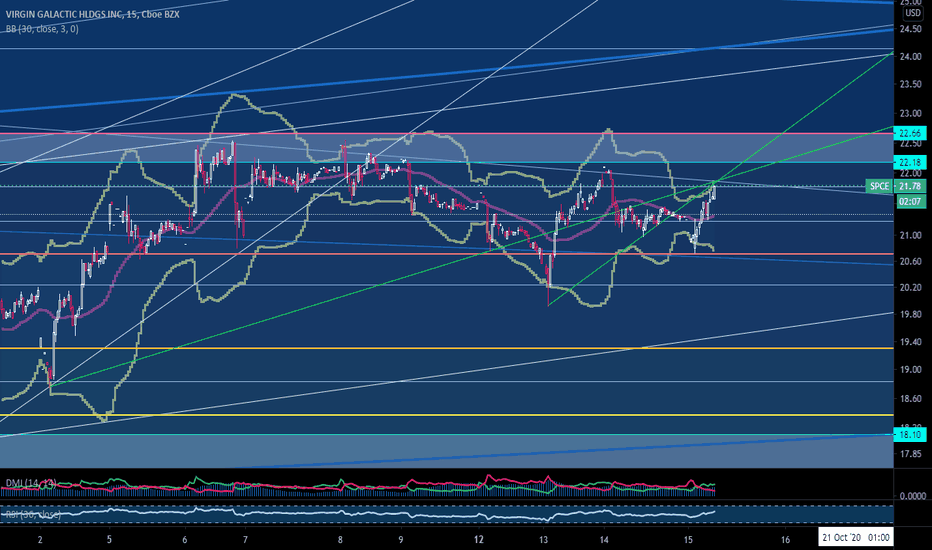Click the date label 15 on the time axis
The height and width of the screenshot is (550, 932).
(688, 540)
